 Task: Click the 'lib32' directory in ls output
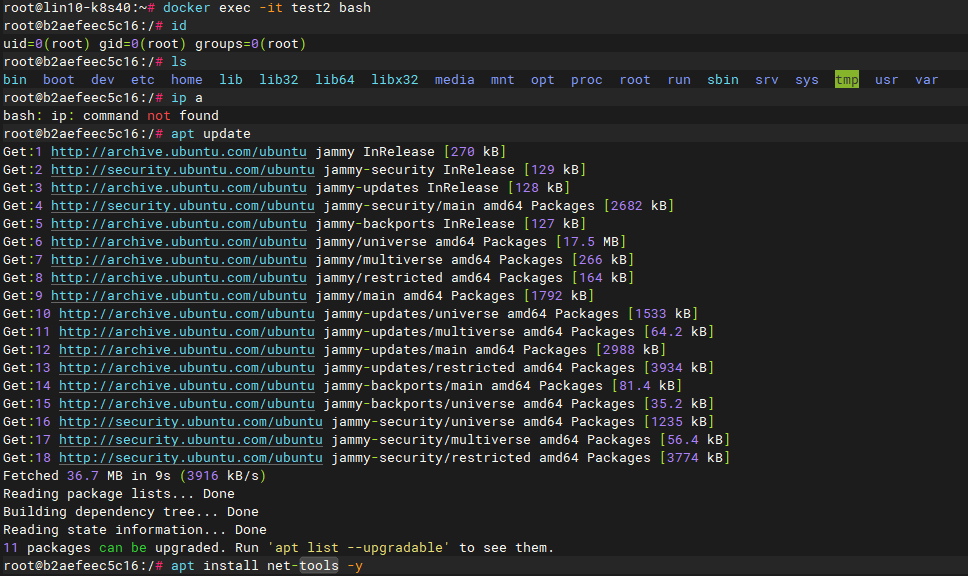pos(278,80)
